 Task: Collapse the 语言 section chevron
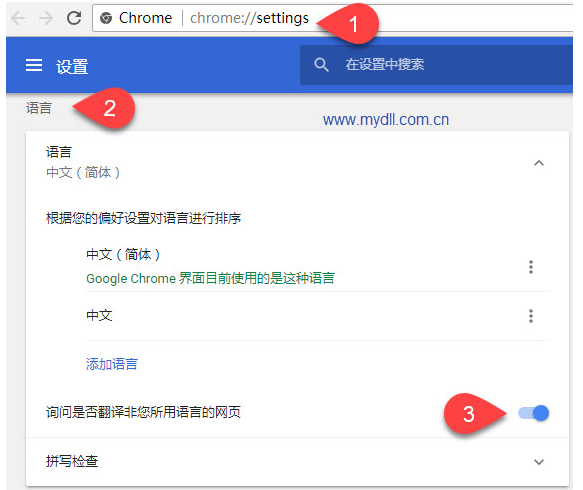click(x=539, y=163)
